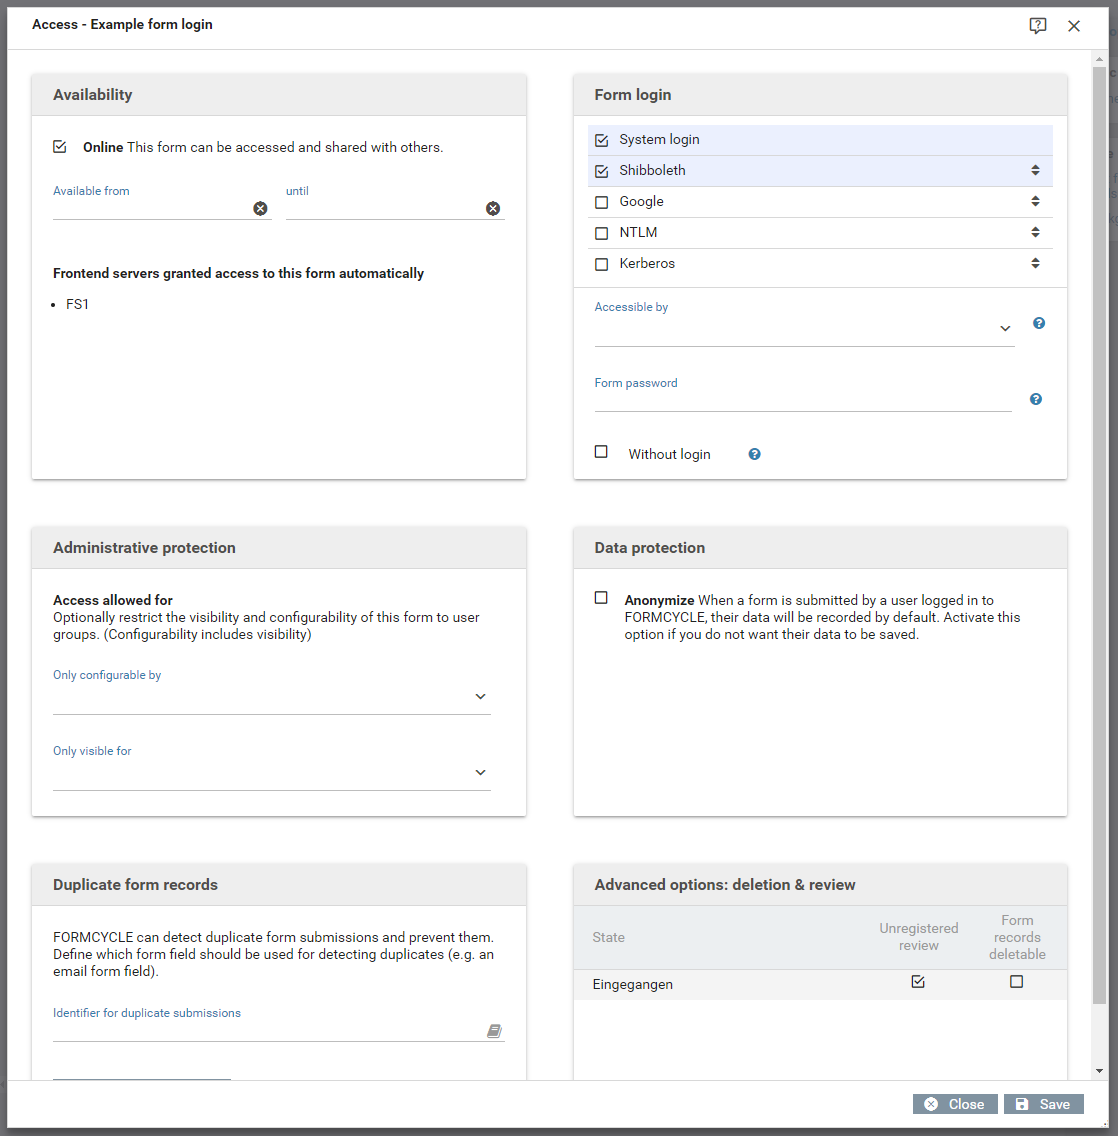This screenshot has height=1136, width=1118.
Task: Click into the Form password field
Action: click(x=802, y=400)
